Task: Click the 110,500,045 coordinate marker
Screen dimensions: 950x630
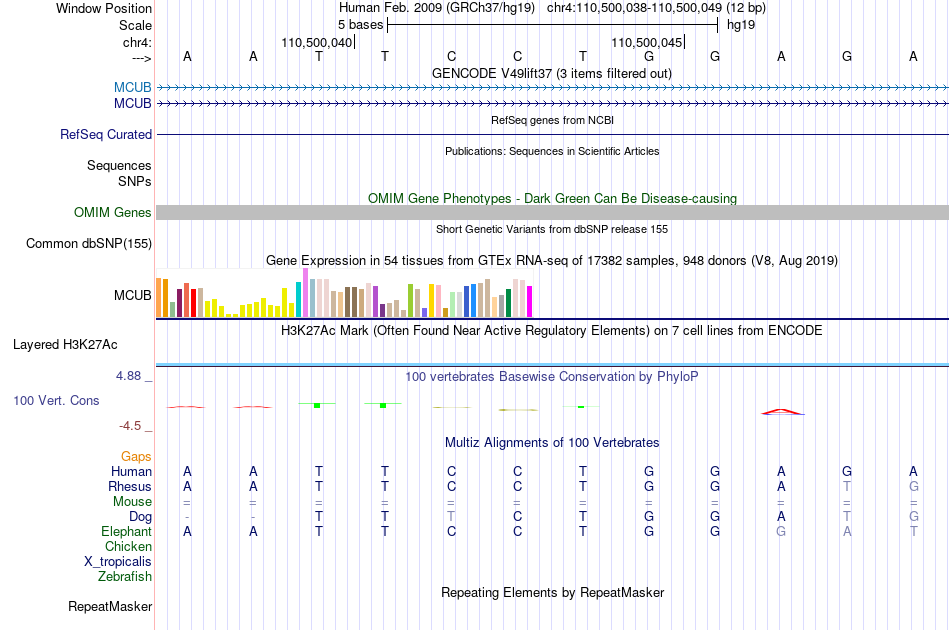Action: (646, 42)
